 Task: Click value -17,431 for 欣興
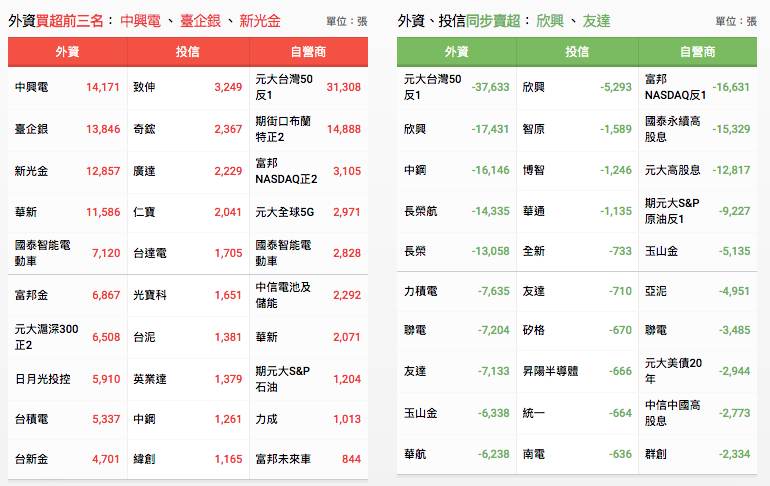(x=491, y=129)
